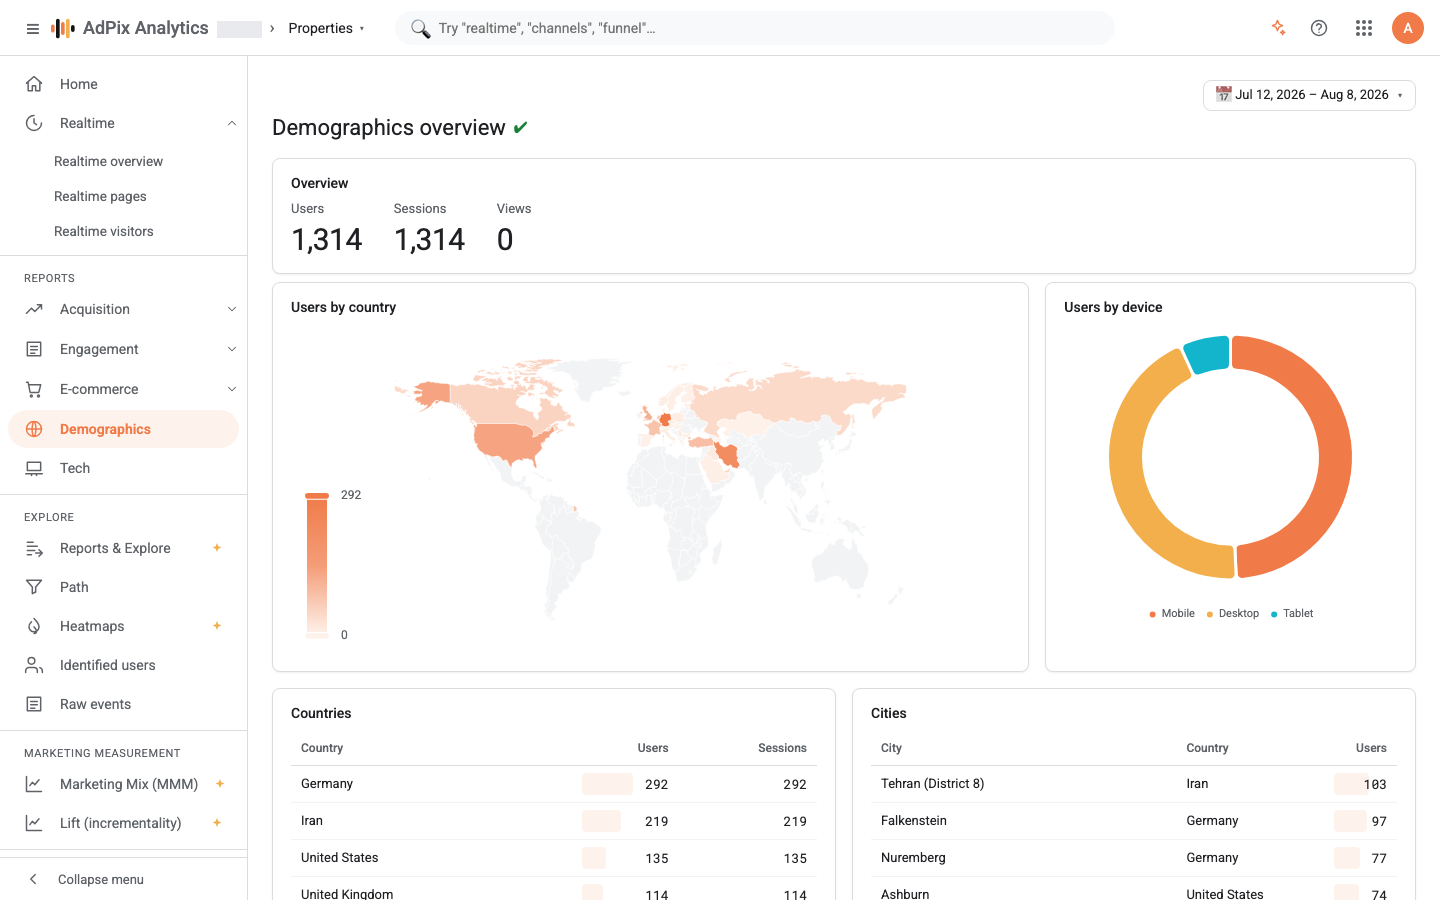Open the help question mark icon

coord(1319,28)
